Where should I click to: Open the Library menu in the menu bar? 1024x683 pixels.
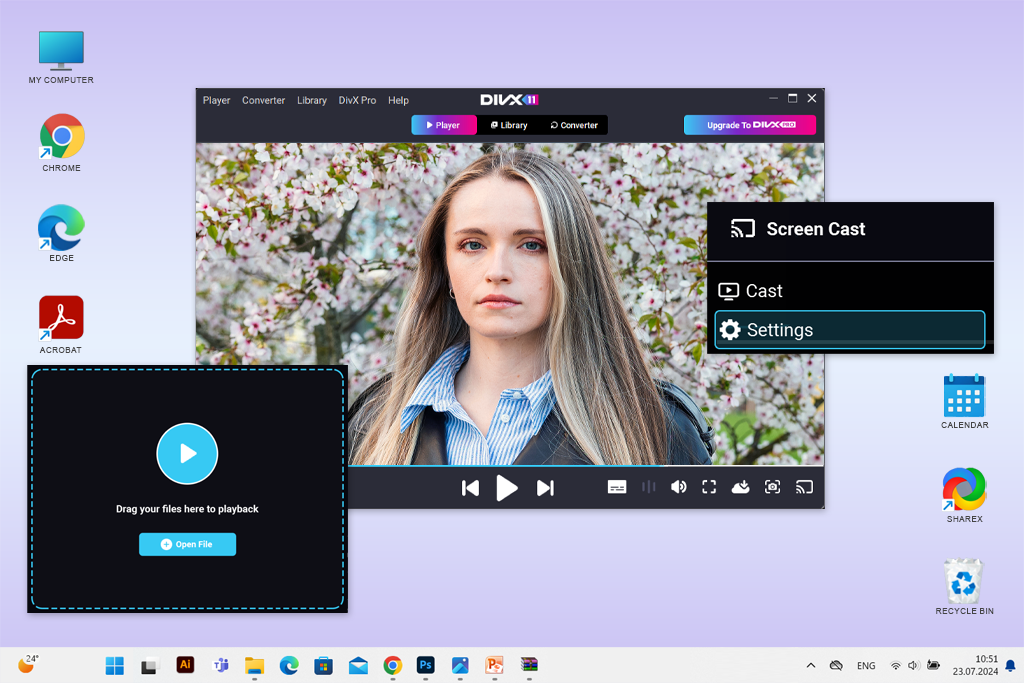coord(312,101)
